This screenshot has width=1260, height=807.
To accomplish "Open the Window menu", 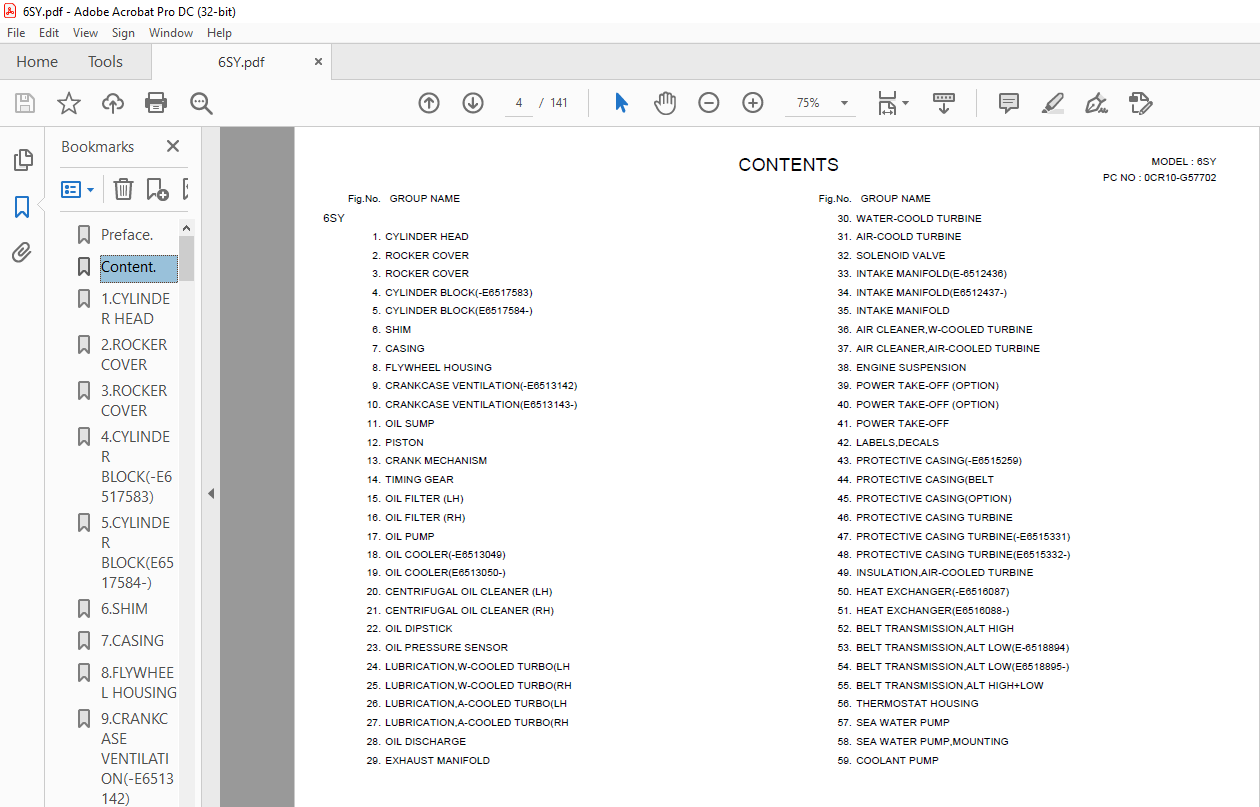I will pyautogui.click(x=171, y=33).
